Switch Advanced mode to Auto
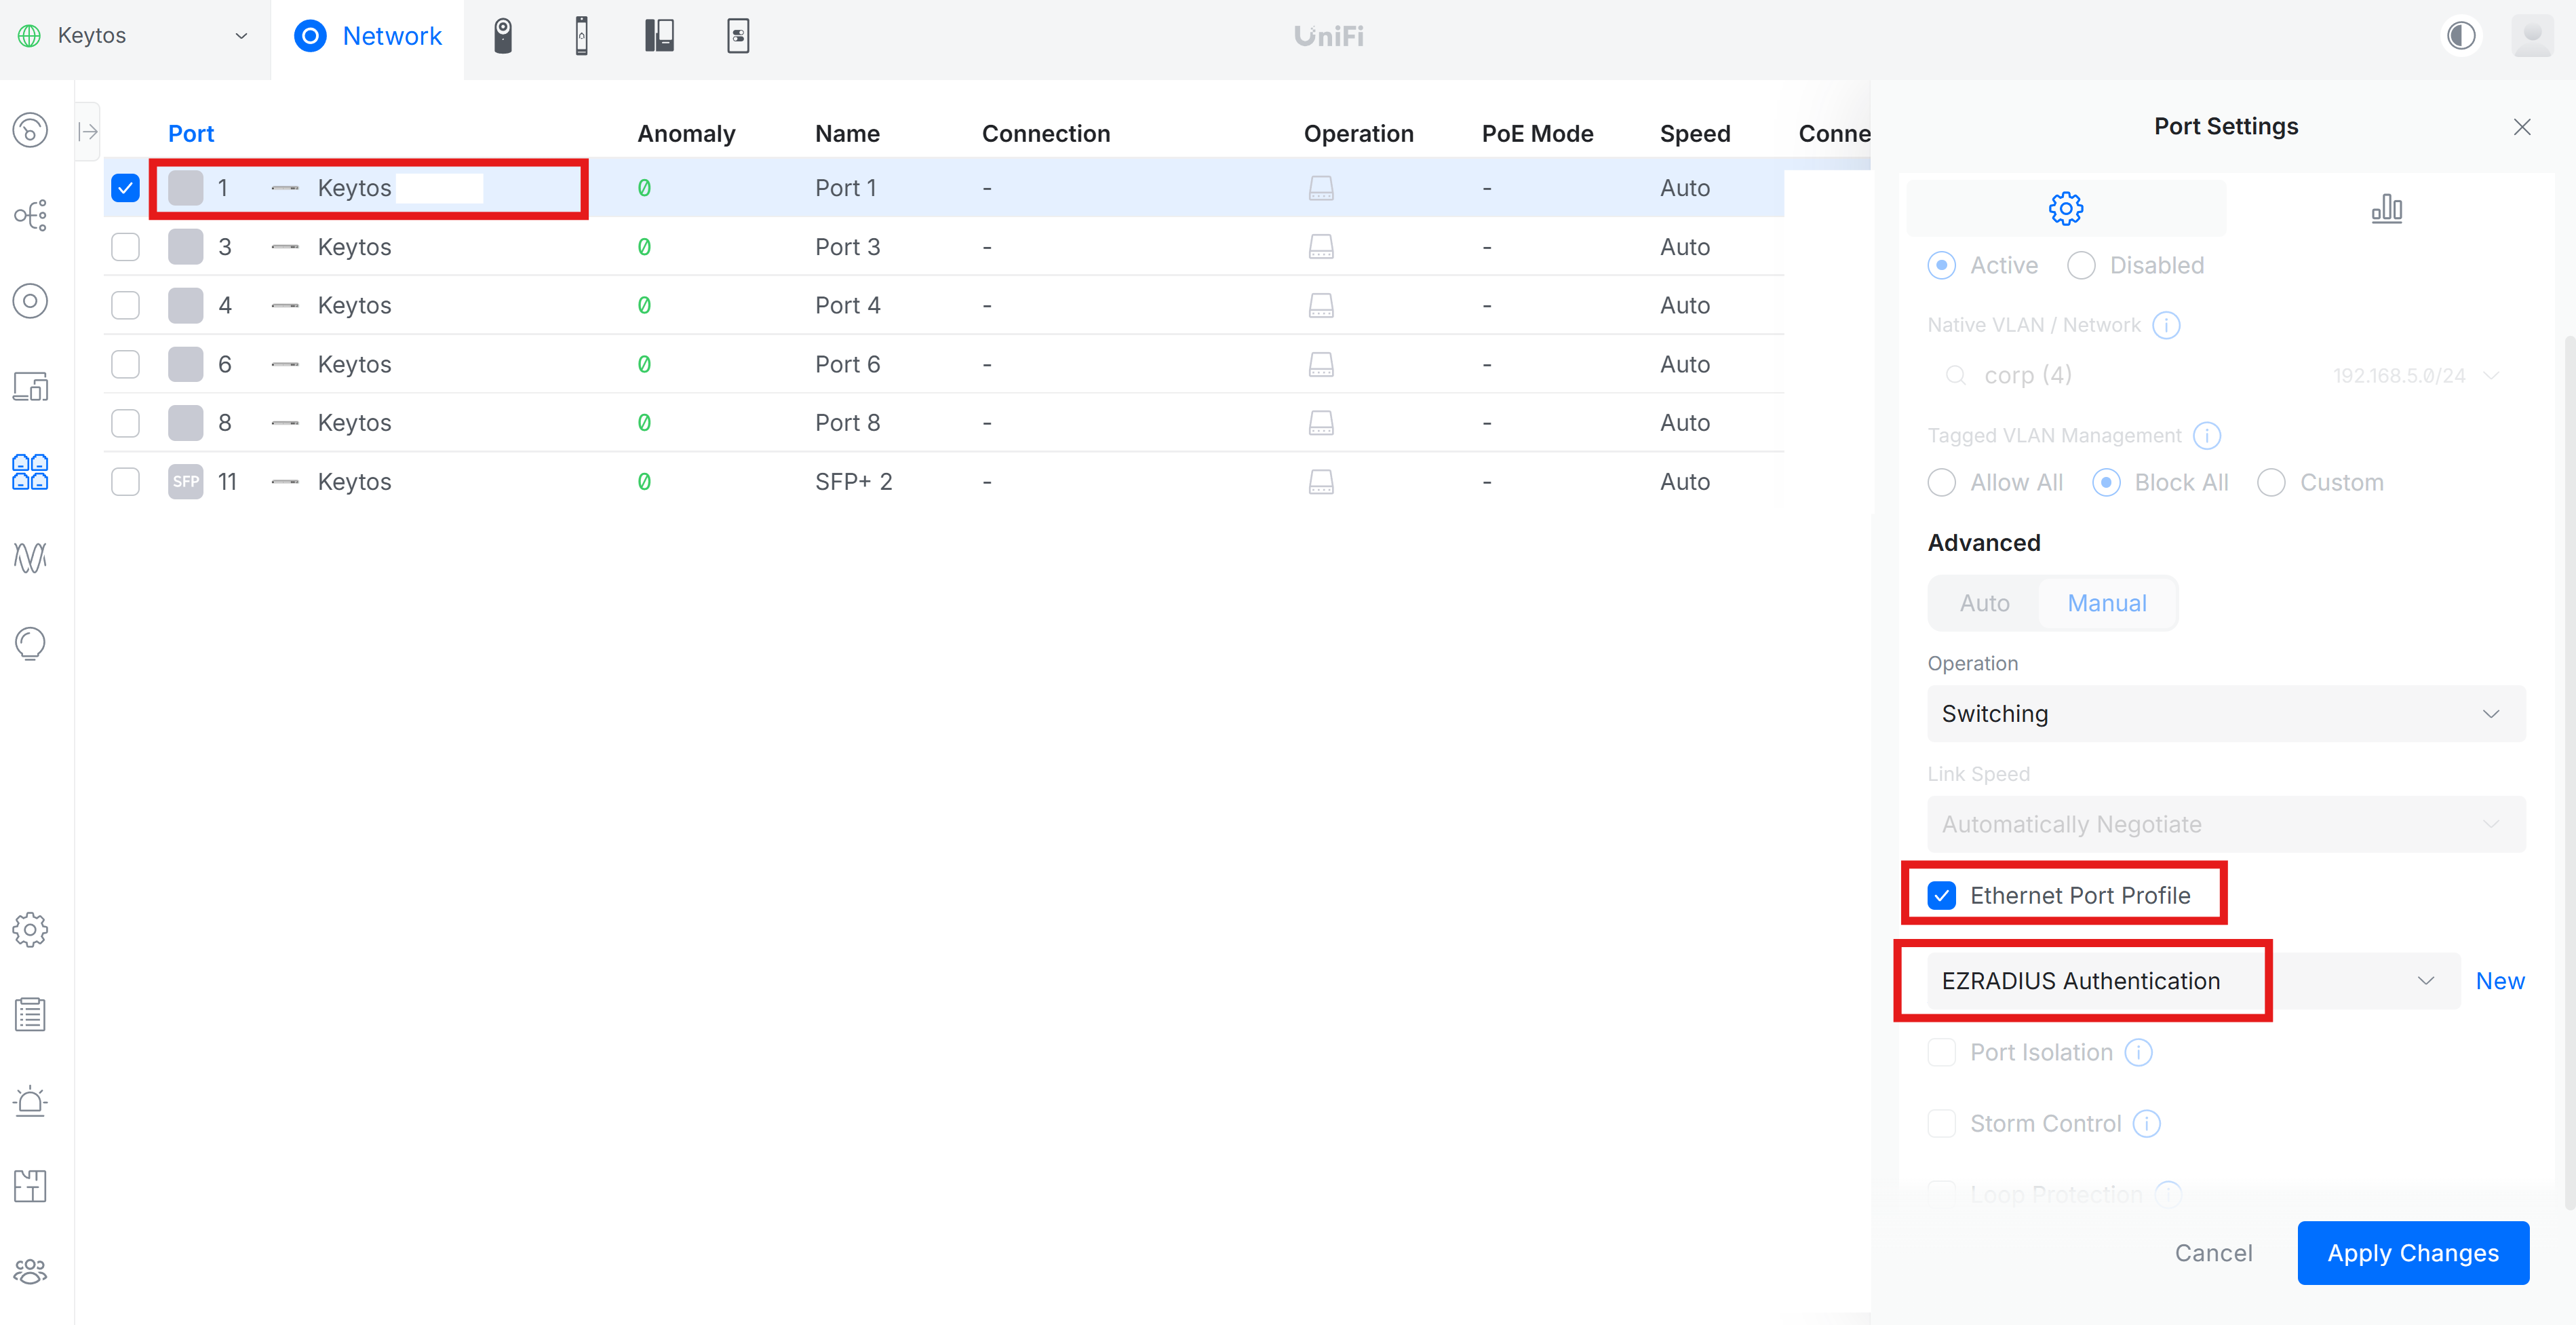Screen dimensions: 2576x1325 click(1984, 603)
